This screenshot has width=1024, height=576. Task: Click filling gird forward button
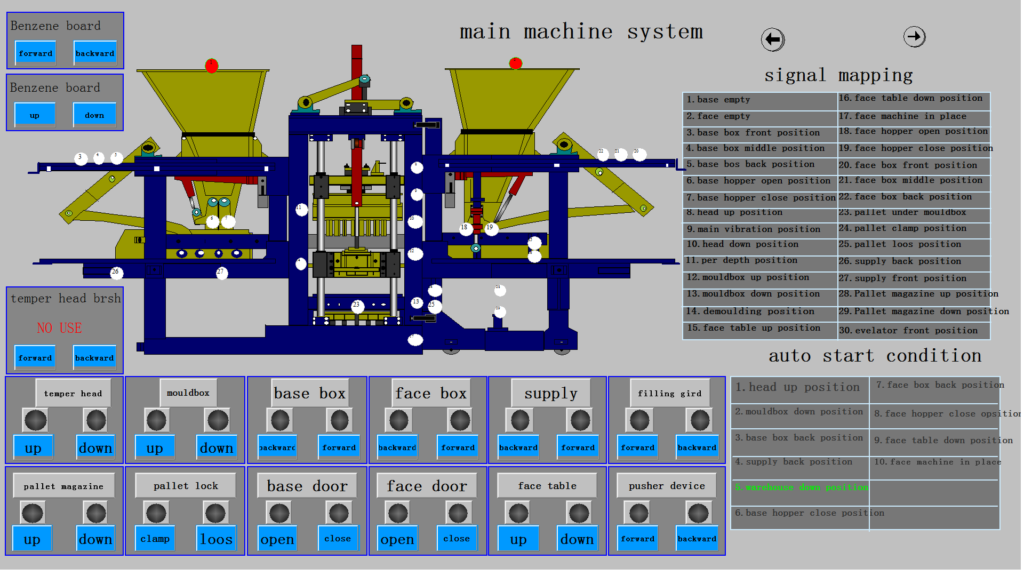pyautogui.click(x=638, y=448)
